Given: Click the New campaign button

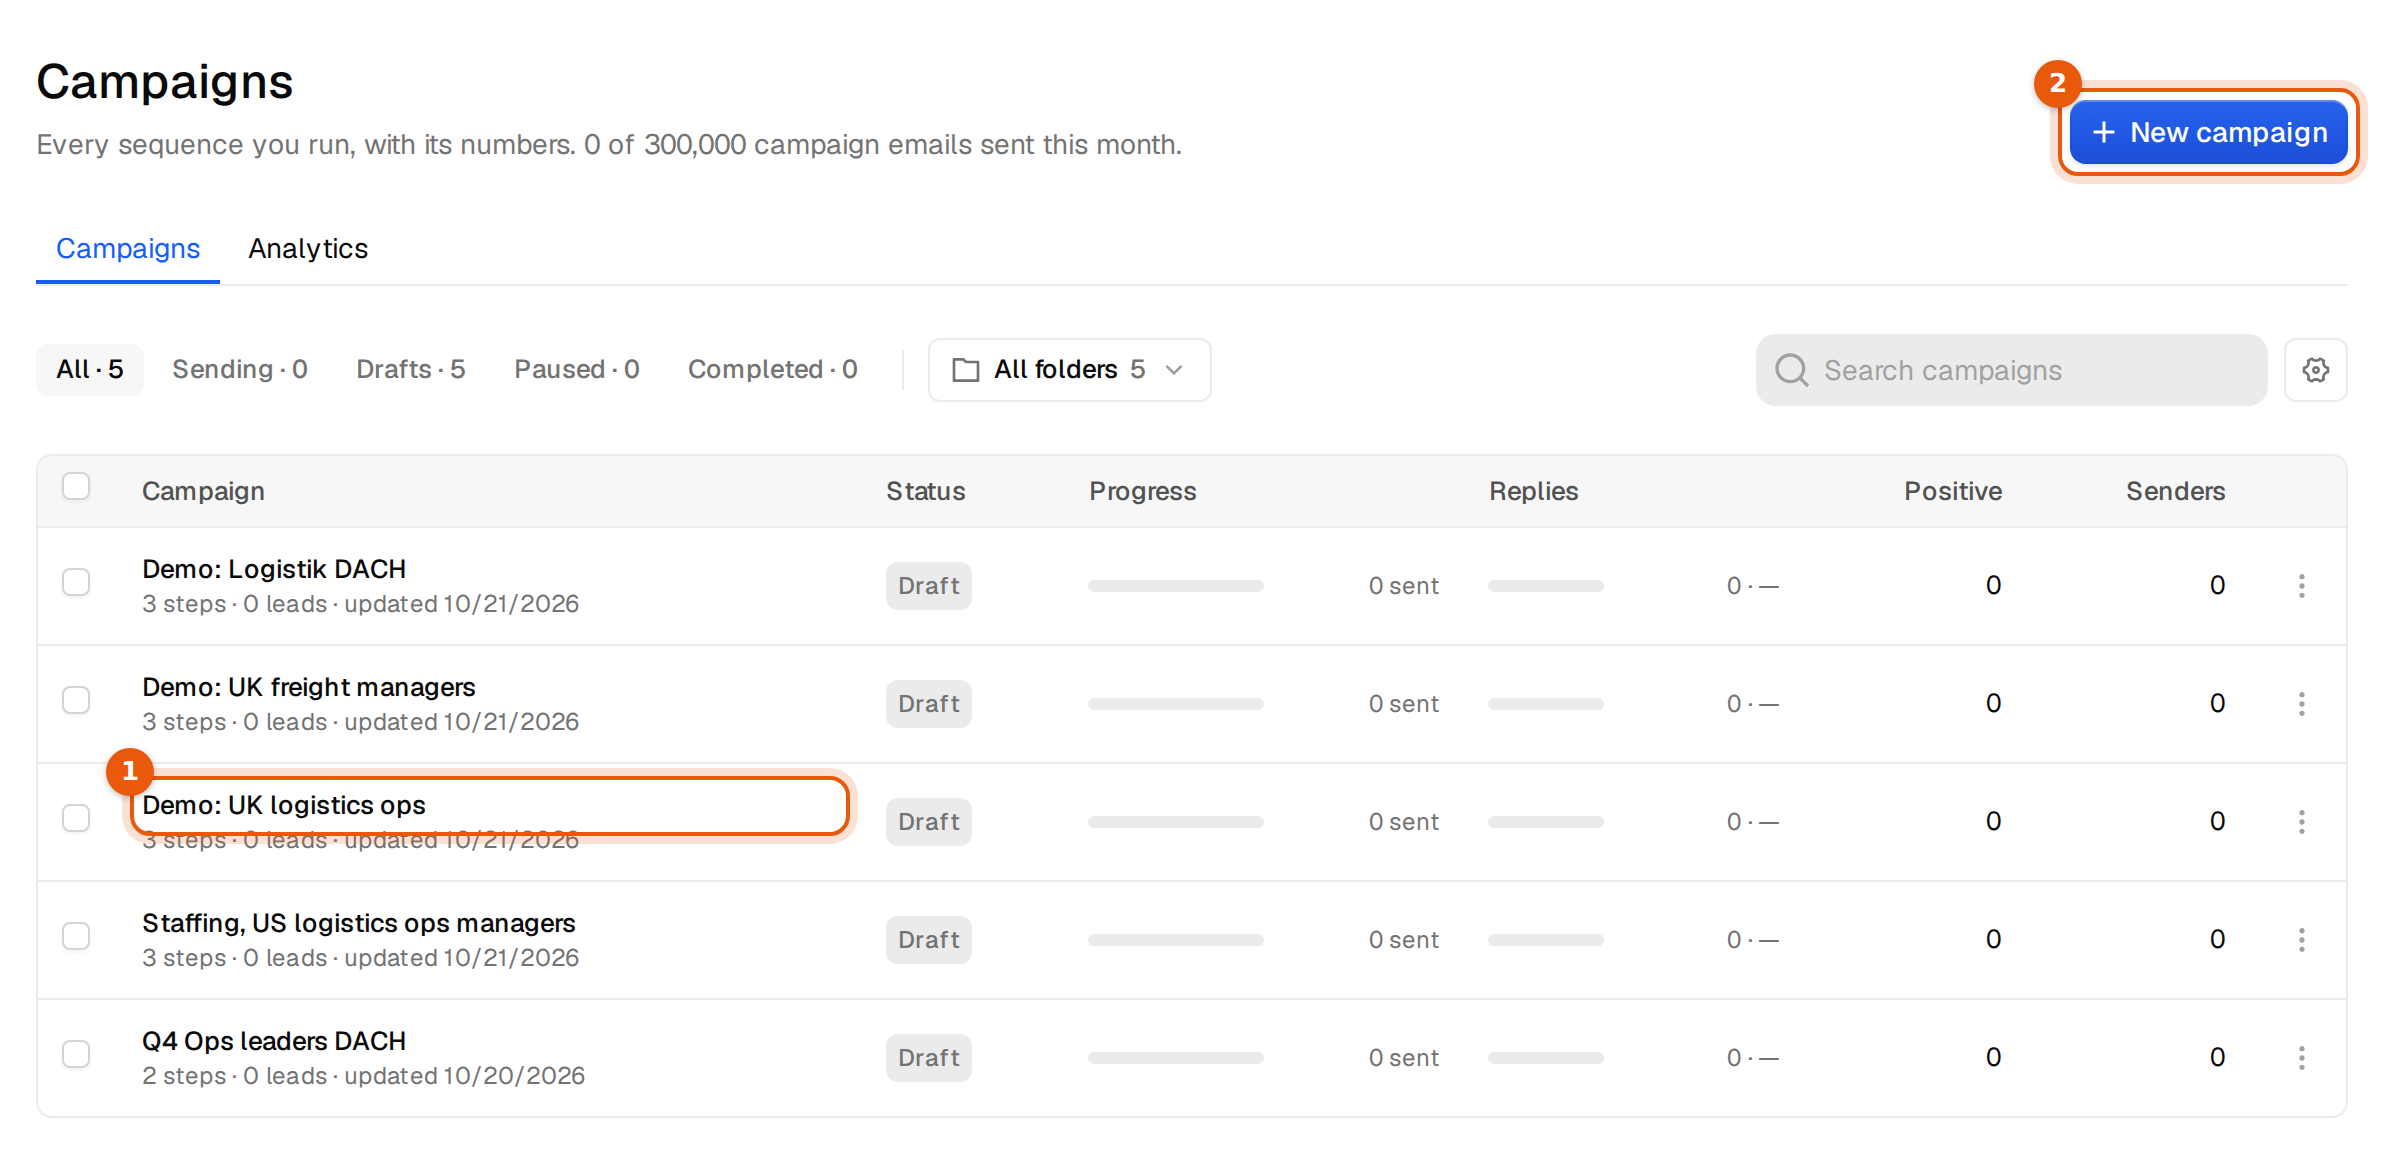Looking at the screenshot, I should (2209, 132).
